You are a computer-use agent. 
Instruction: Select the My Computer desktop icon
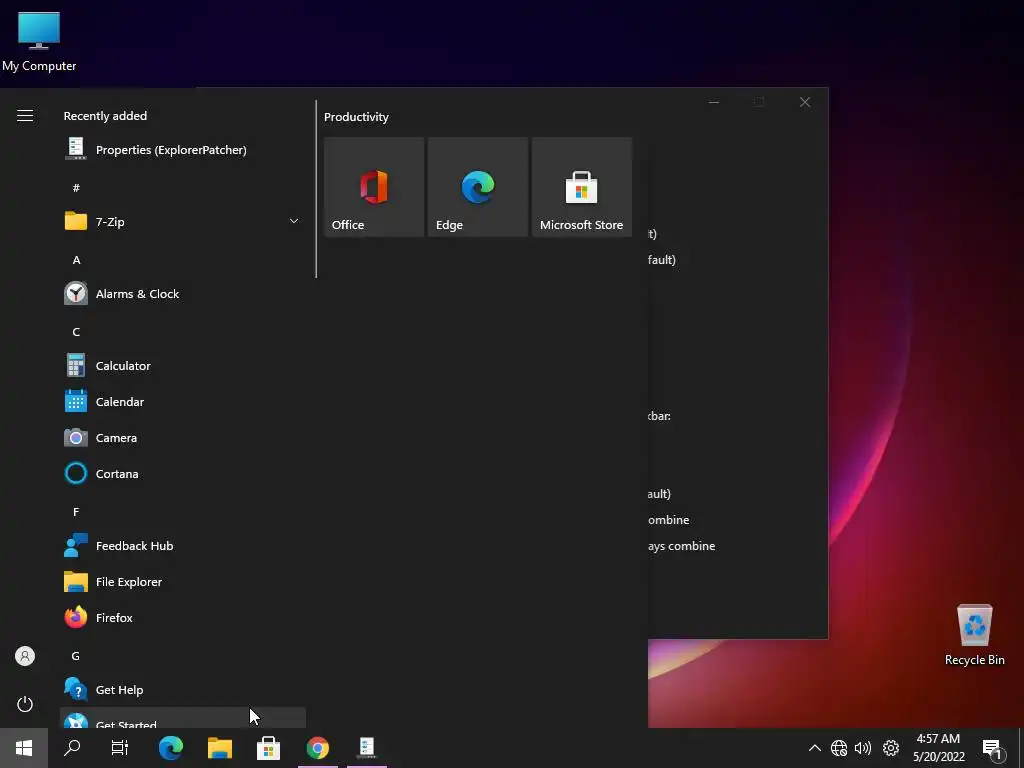39,42
